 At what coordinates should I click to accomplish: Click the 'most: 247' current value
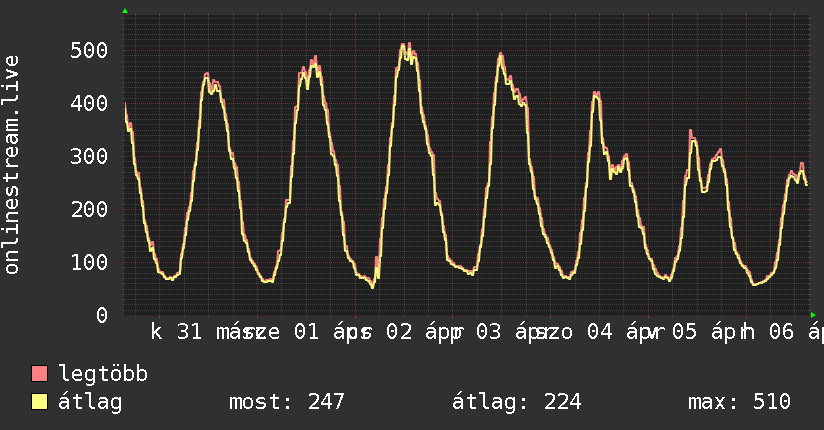tap(286, 402)
